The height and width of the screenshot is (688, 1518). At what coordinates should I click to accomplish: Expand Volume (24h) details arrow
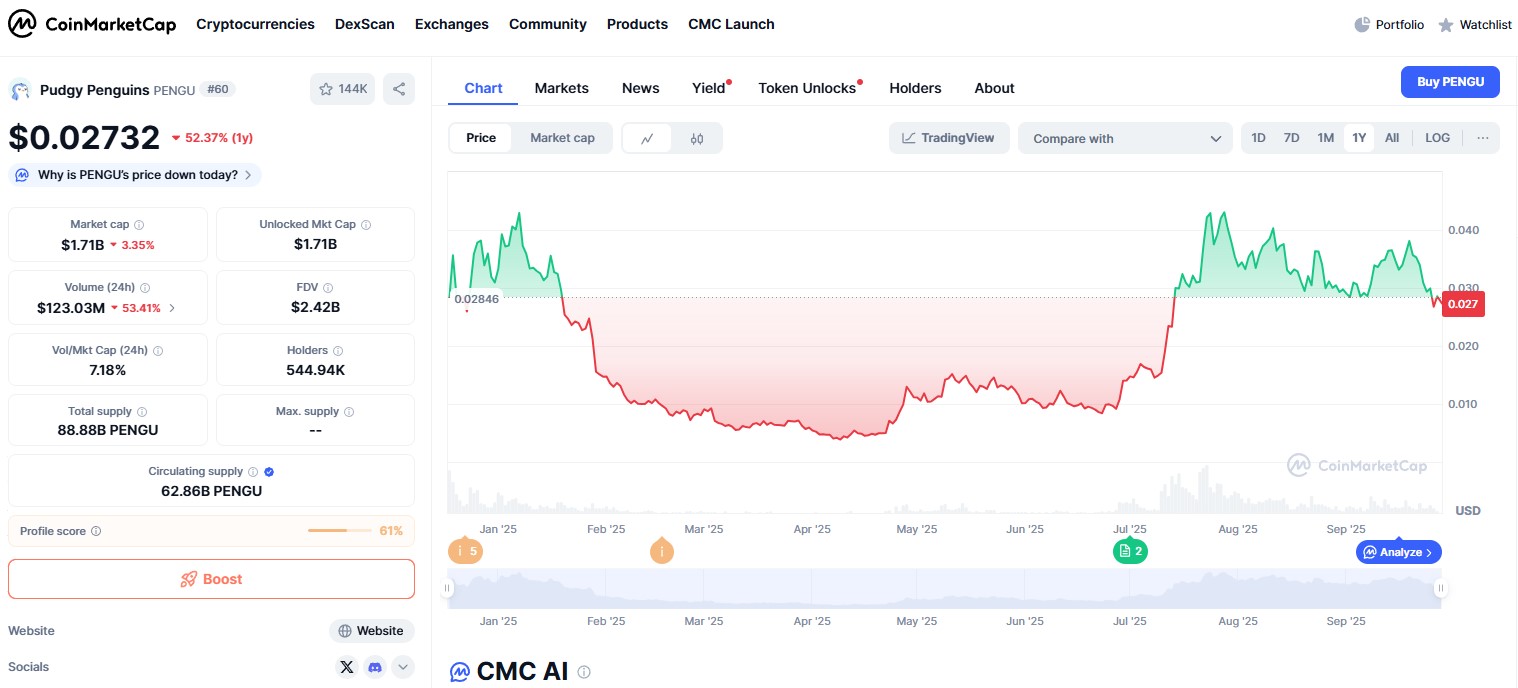pos(172,308)
